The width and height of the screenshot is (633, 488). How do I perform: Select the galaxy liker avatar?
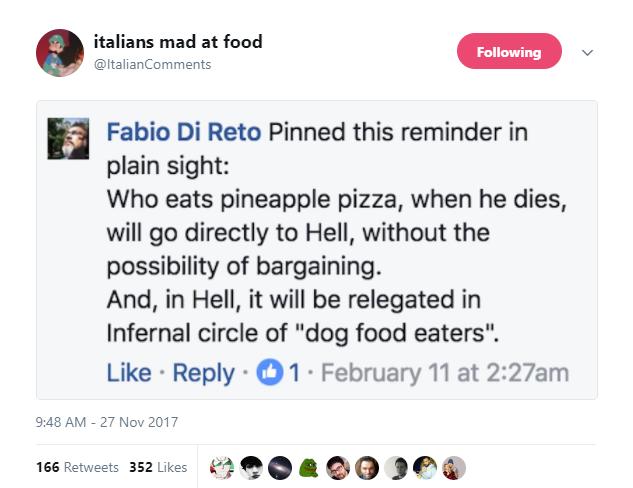282,467
